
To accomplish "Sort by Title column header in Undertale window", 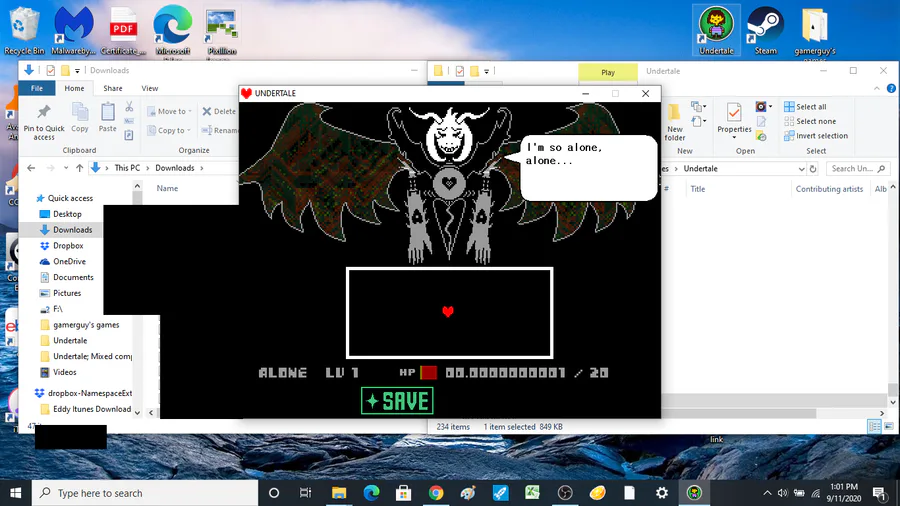I will (697, 189).
